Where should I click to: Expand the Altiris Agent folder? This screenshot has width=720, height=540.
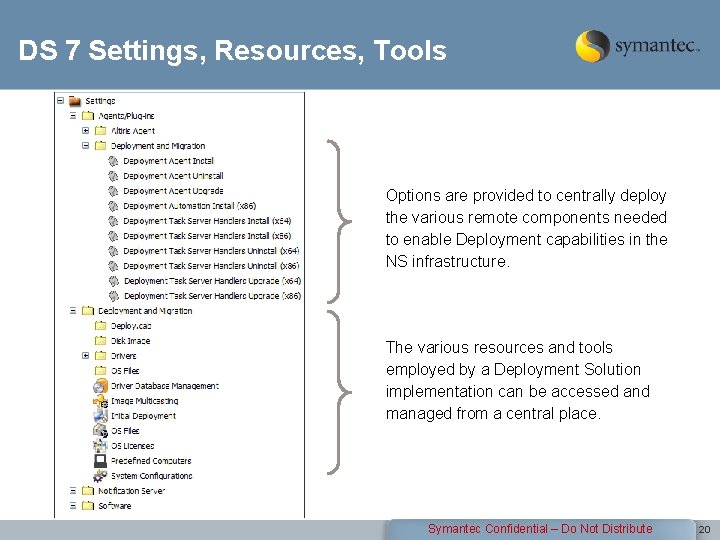coord(85,131)
